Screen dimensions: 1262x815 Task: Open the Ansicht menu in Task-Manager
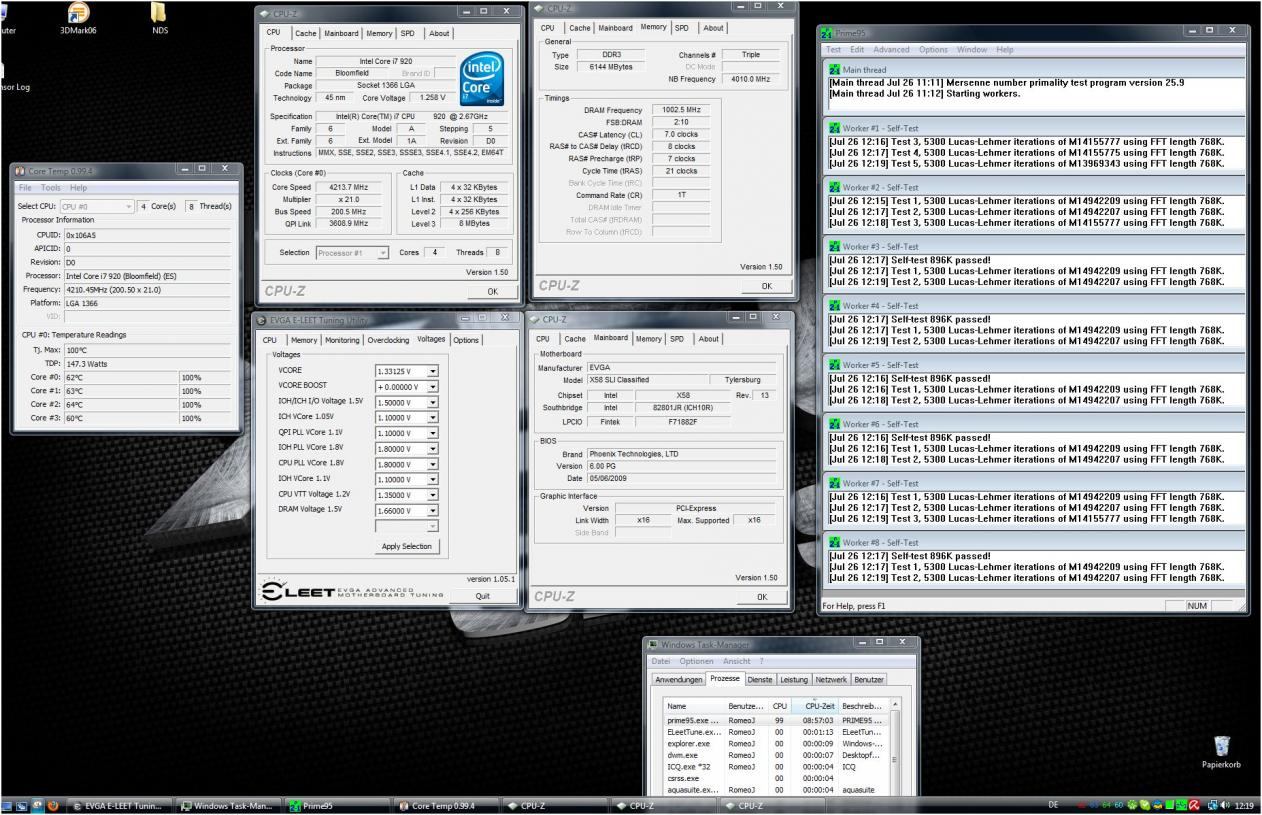[738, 661]
